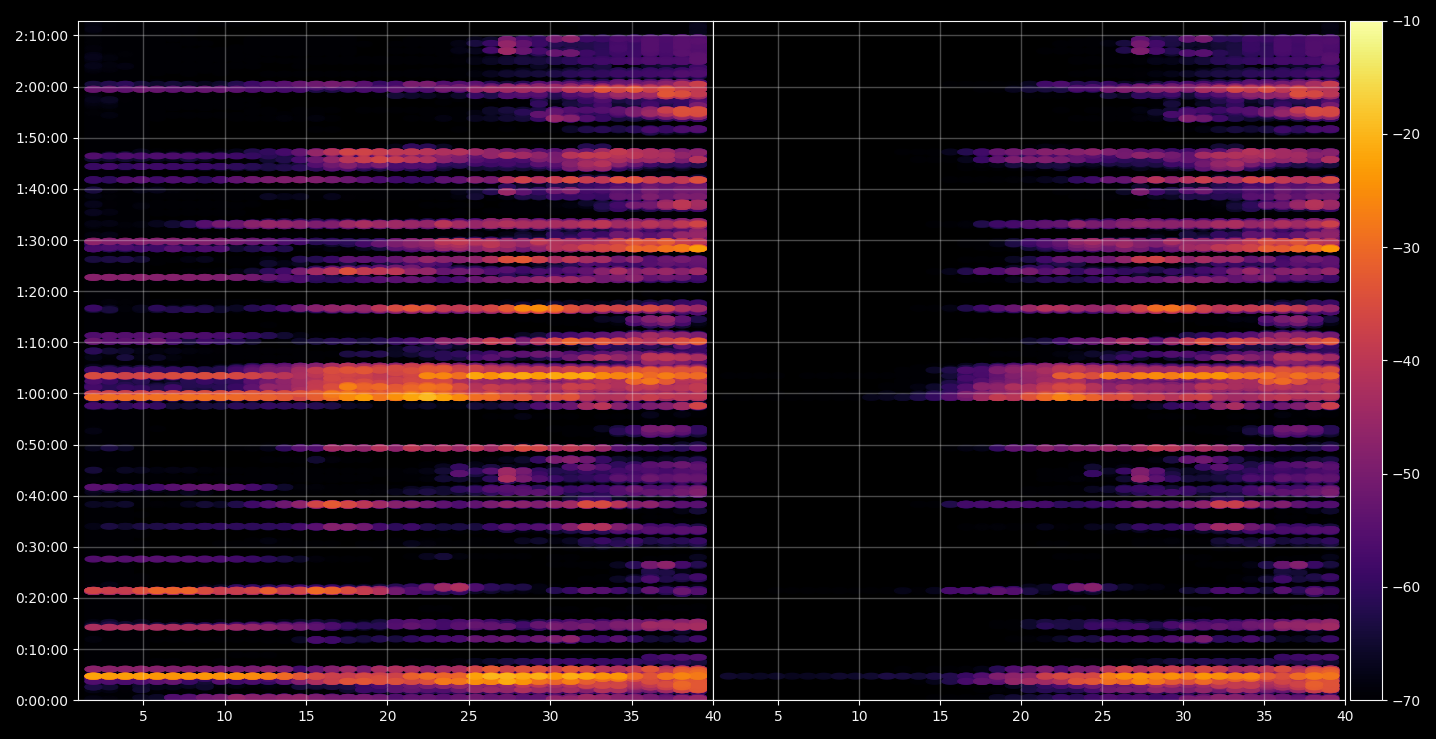The image size is (1436, 739).
Task: Click the −50 colorbar tick label
Action: tap(1405, 474)
